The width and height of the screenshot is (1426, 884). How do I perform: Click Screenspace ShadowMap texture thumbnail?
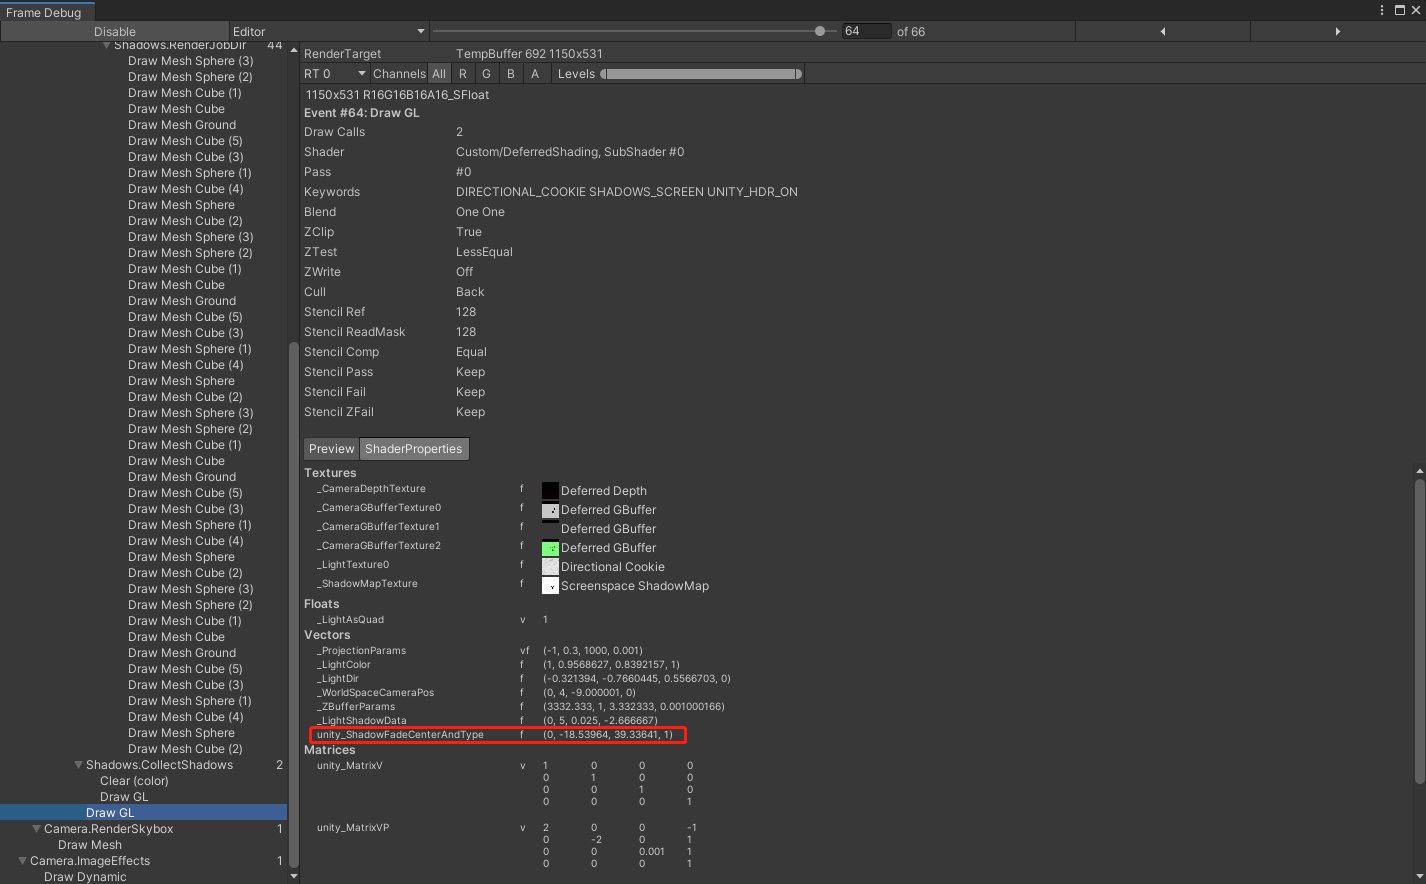click(550, 586)
